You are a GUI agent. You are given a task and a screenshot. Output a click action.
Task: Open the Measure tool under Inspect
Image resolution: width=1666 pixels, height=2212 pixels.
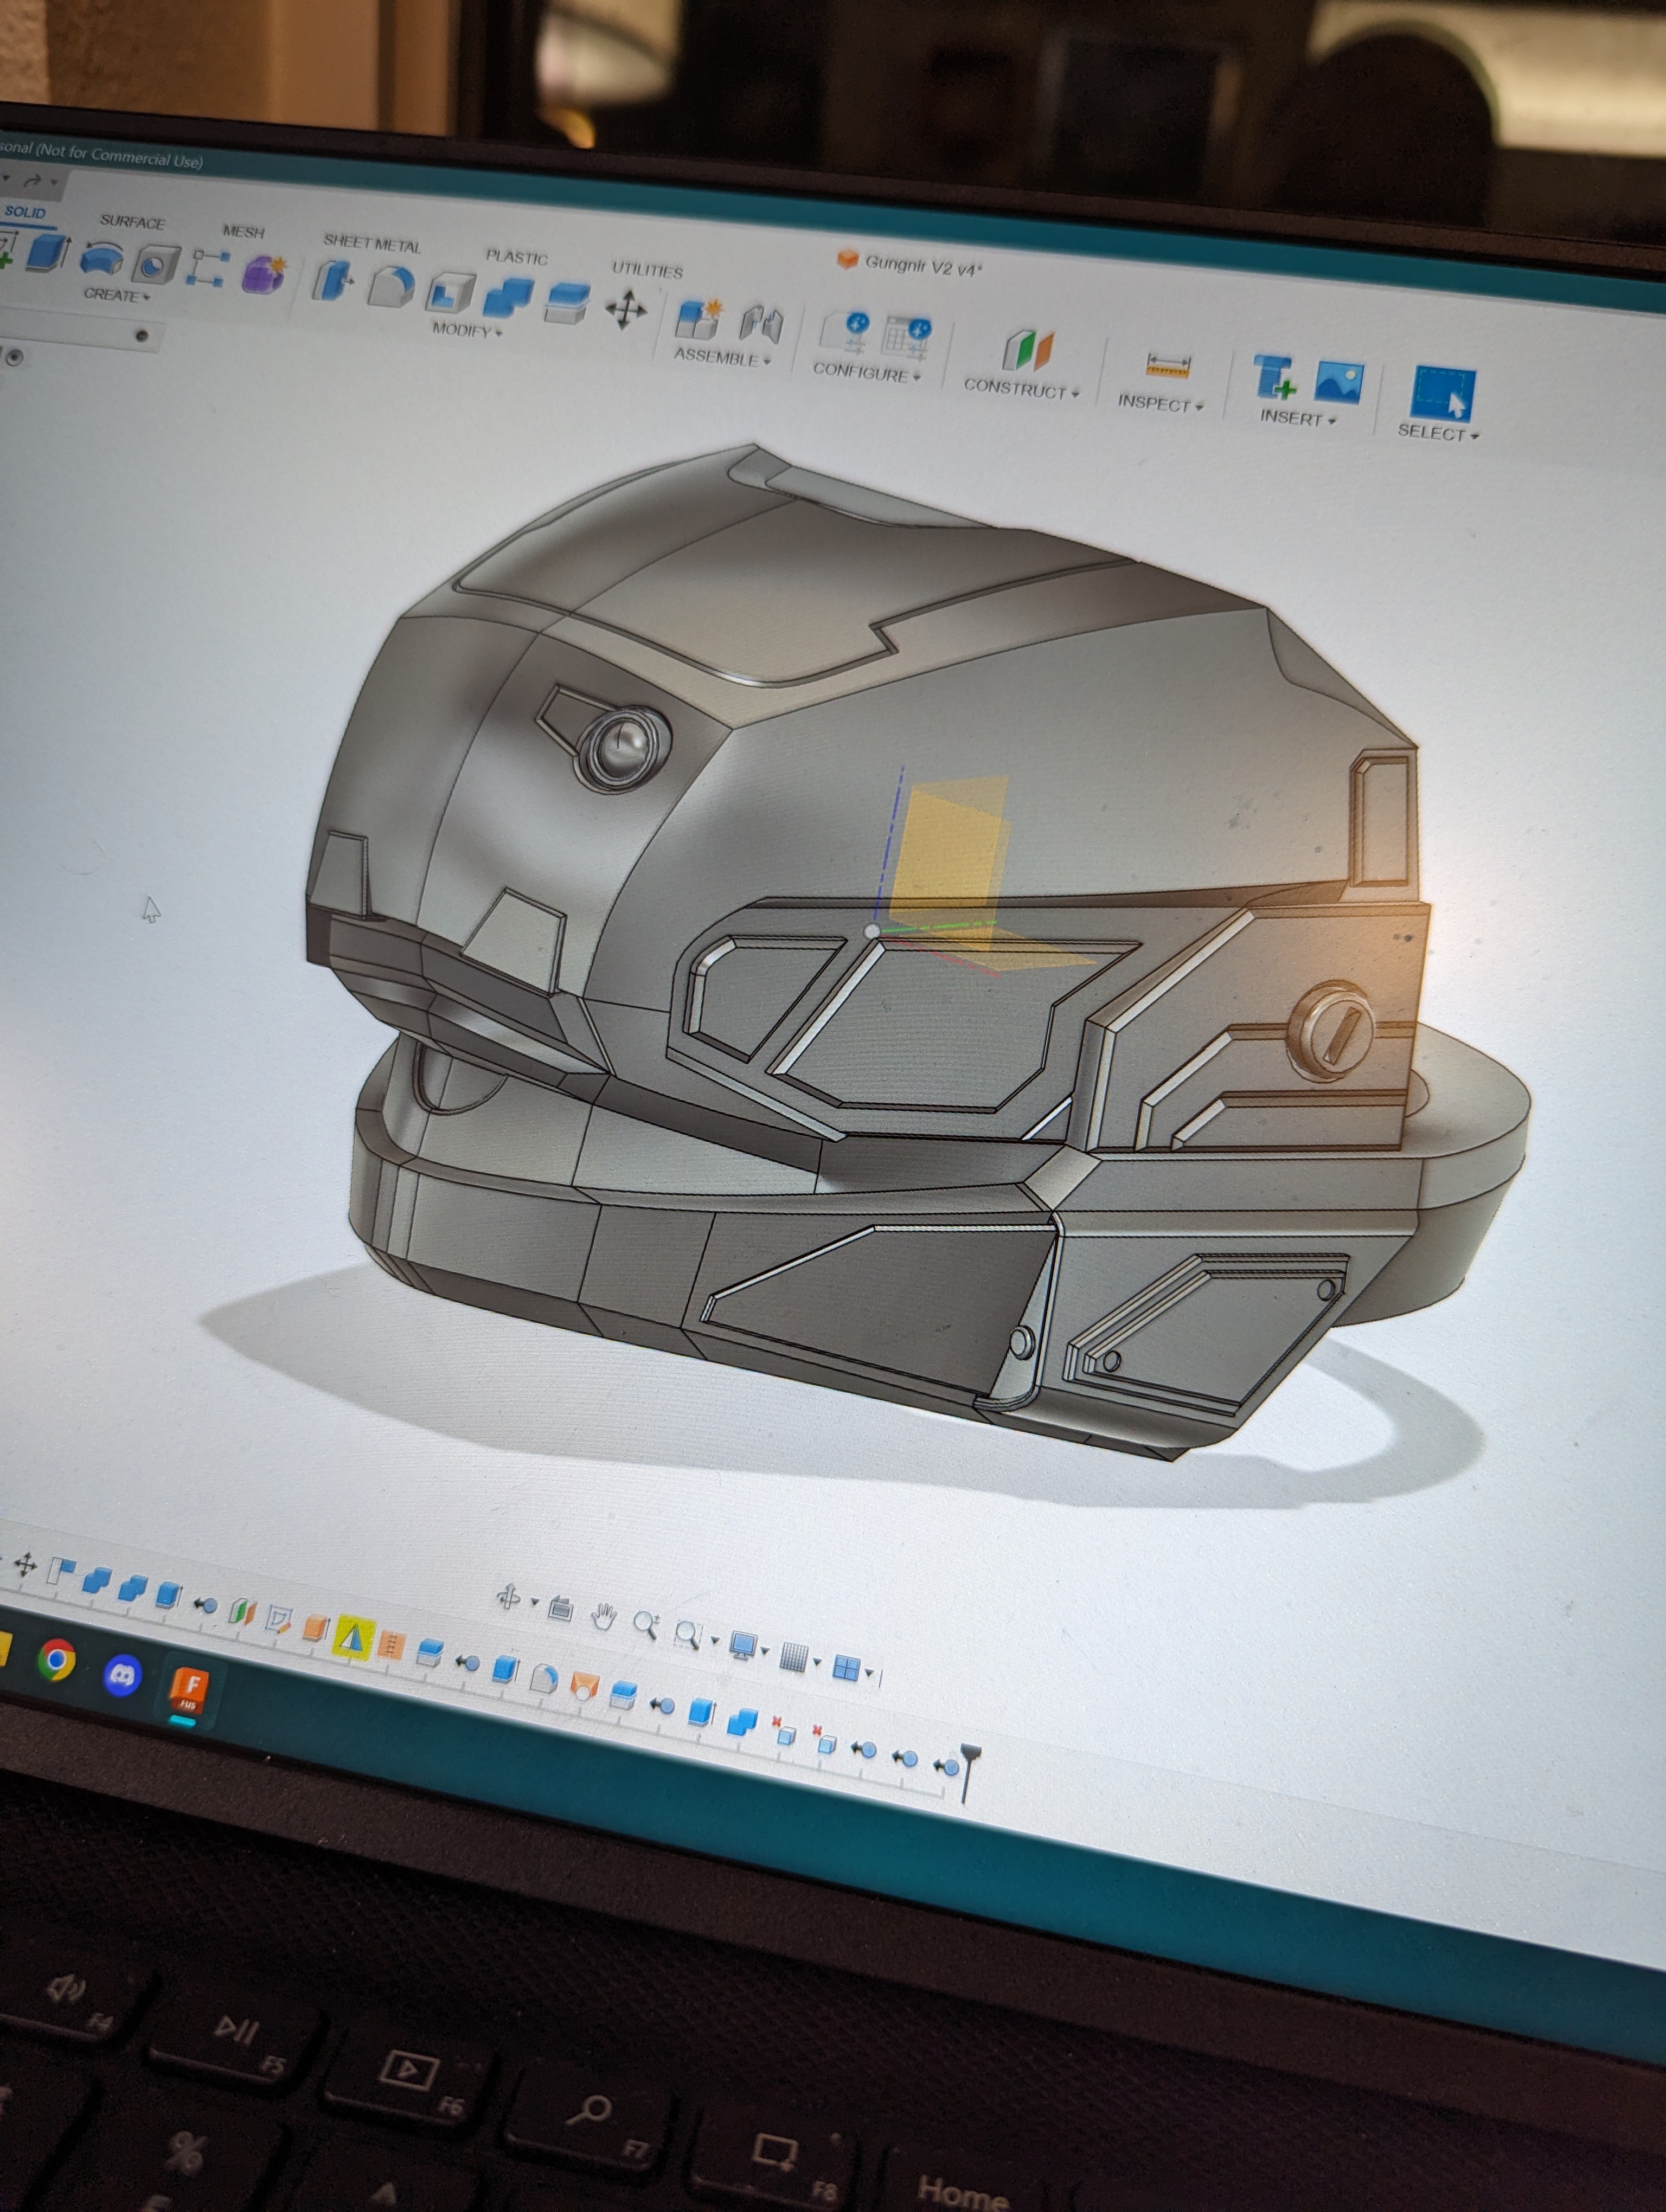pyautogui.click(x=1167, y=366)
